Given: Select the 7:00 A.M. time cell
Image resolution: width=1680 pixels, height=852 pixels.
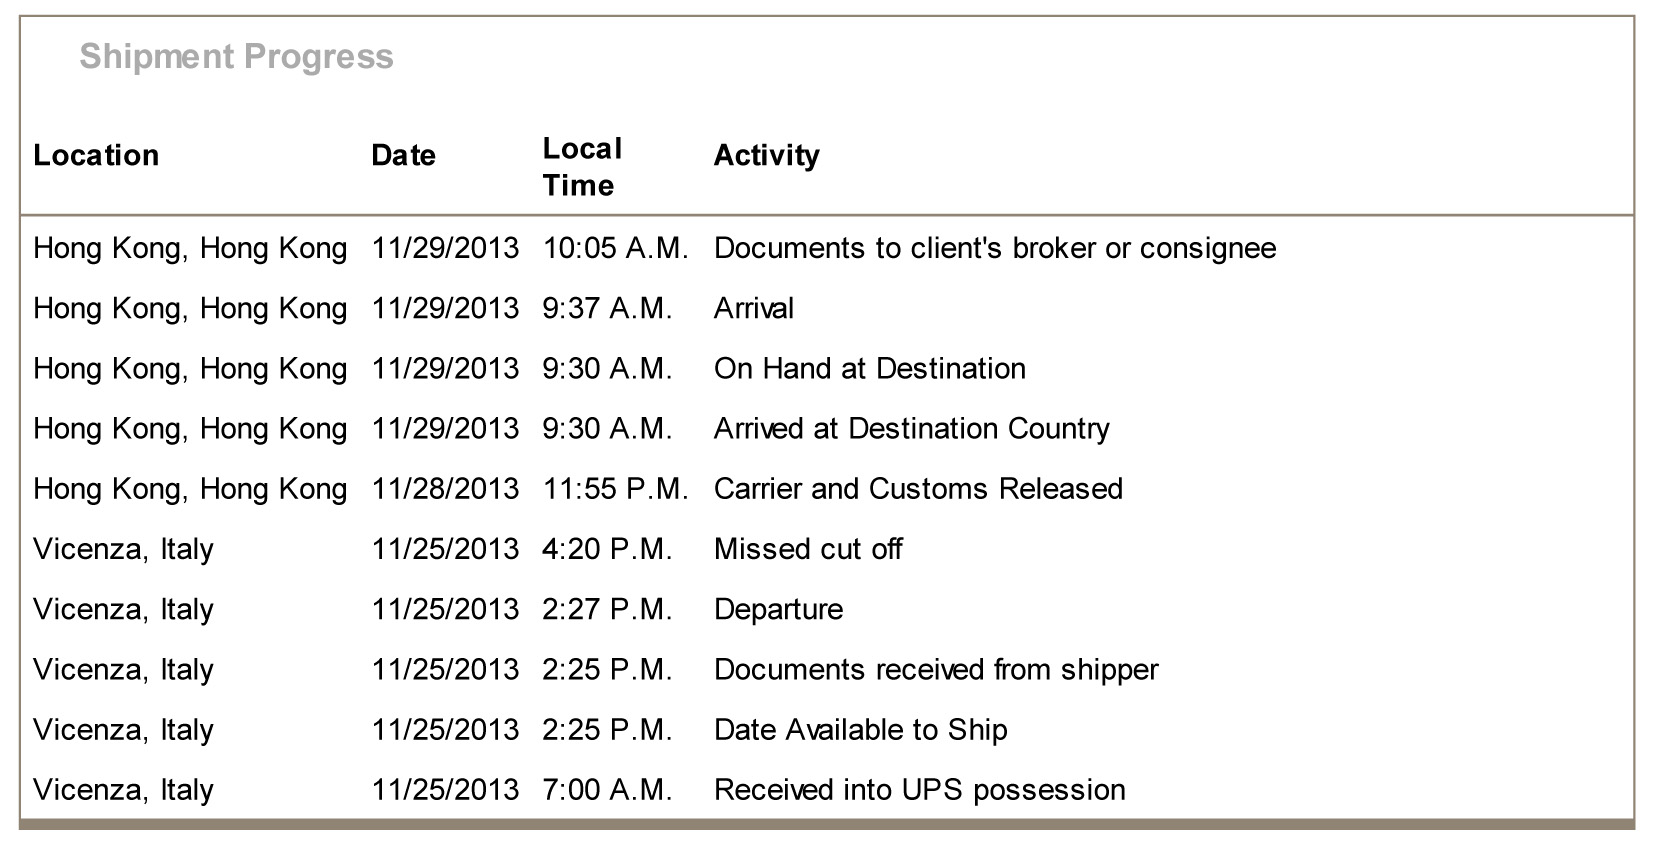Looking at the screenshot, I should [607, 790].
